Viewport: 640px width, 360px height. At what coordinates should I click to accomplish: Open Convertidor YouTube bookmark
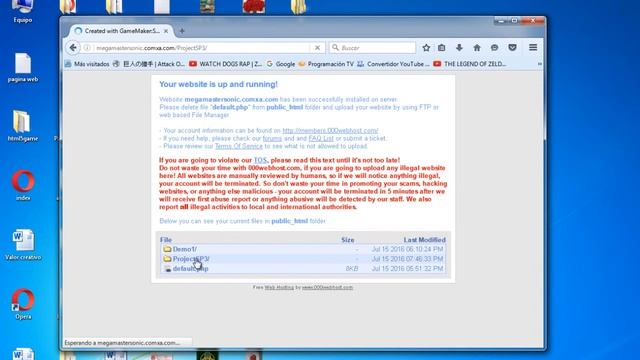click(393, 64)
